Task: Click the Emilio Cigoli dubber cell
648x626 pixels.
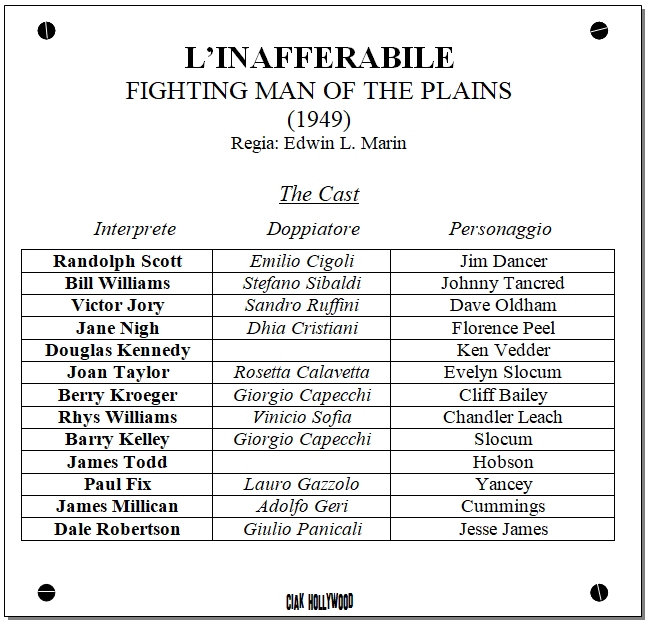Action: point(302,261)
